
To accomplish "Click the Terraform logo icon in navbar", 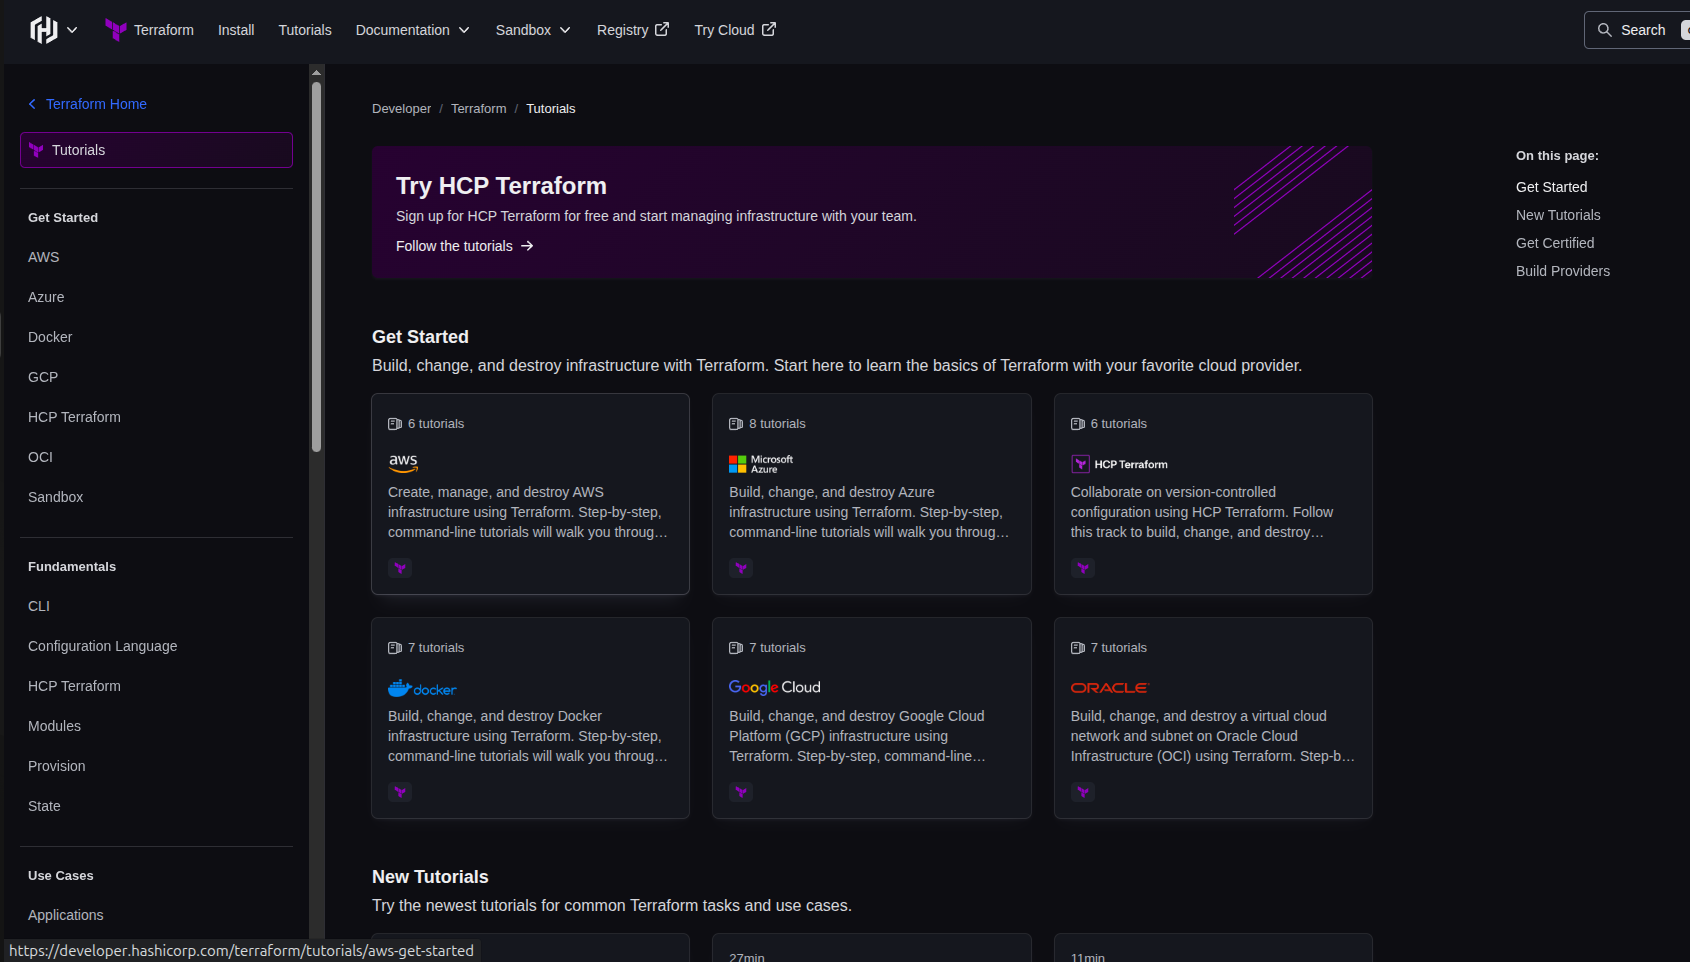I will (116, 30).
